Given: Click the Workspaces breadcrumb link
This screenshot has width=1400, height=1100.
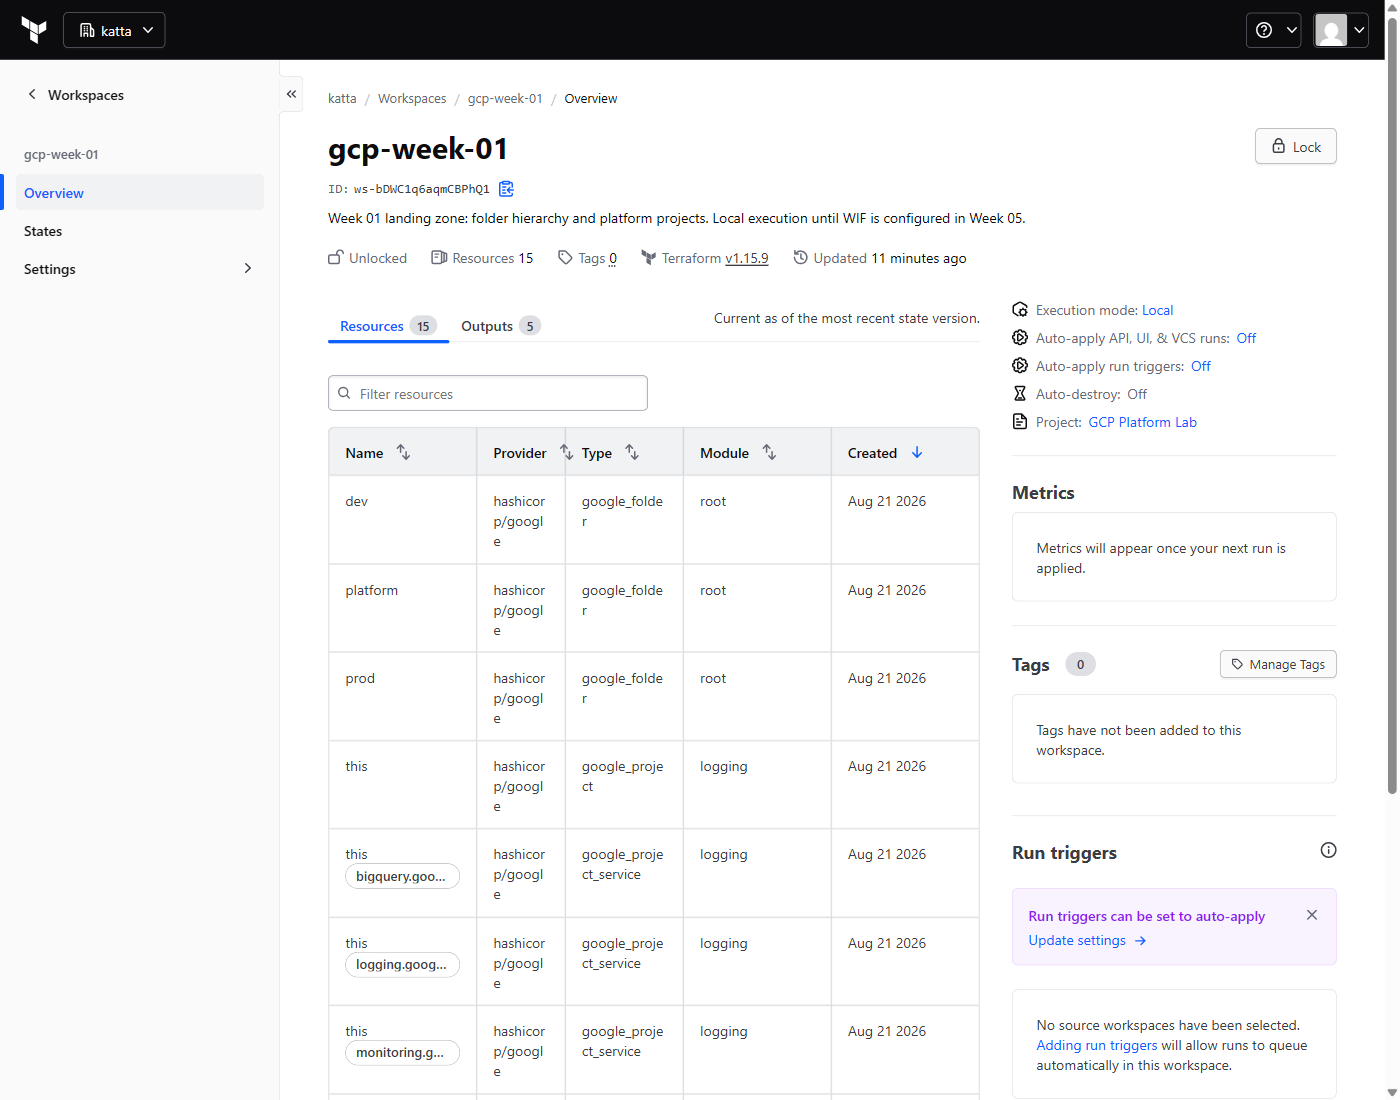Looking at the screenshot, I should click(x=412, y=98).
